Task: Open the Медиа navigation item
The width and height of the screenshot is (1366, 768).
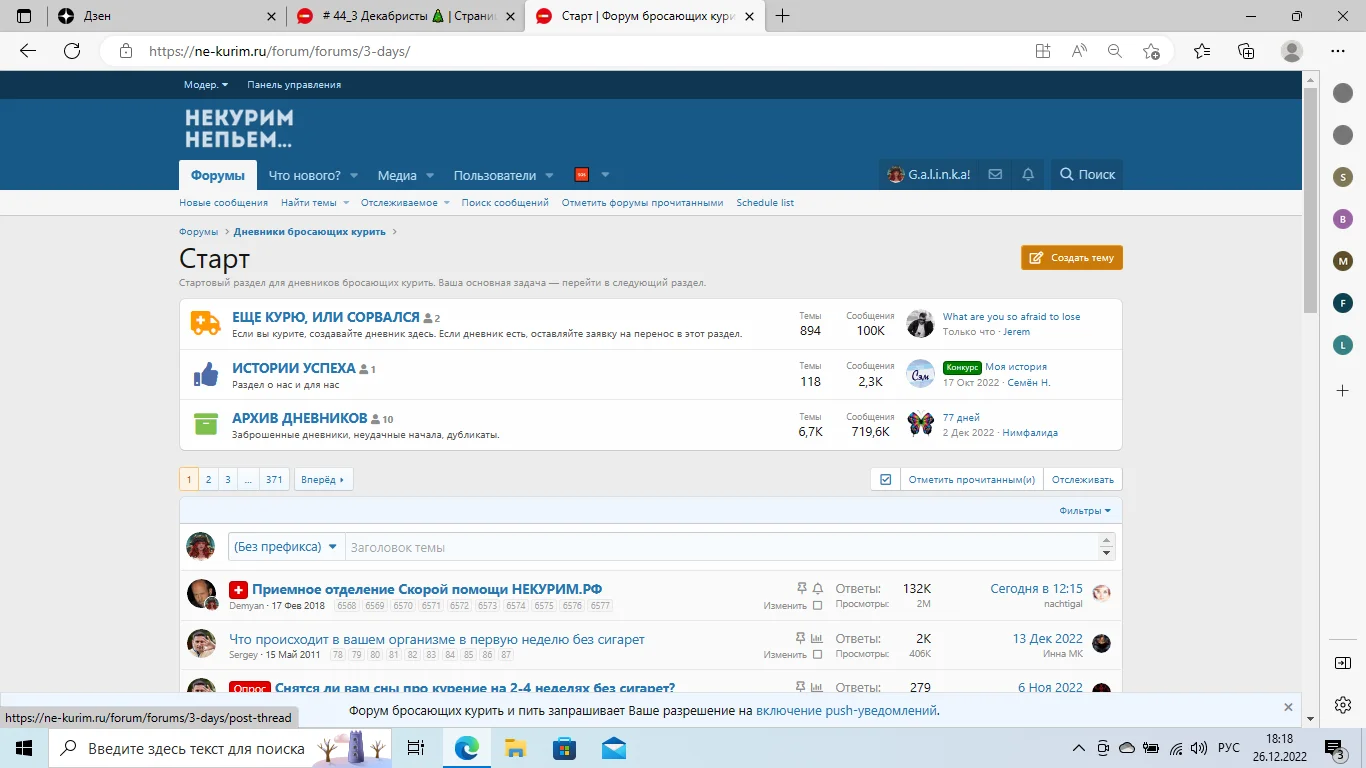Action: click(x=397, y=175)
